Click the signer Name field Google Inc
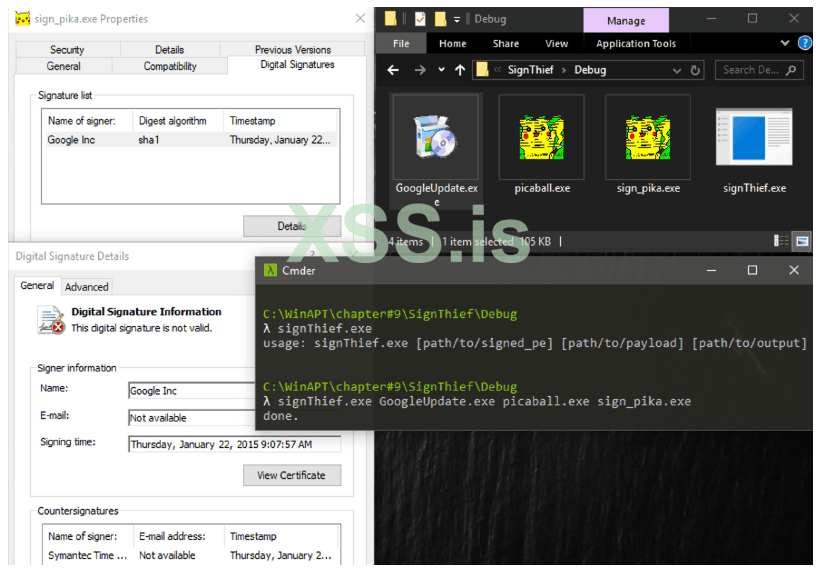816x568 pixels. tap(192, 391)
